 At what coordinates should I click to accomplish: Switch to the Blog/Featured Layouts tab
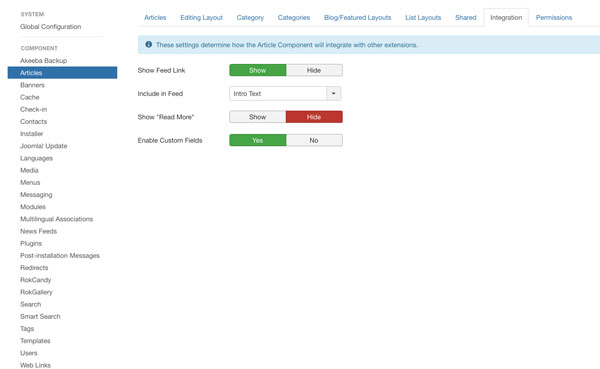click(357, 18)
